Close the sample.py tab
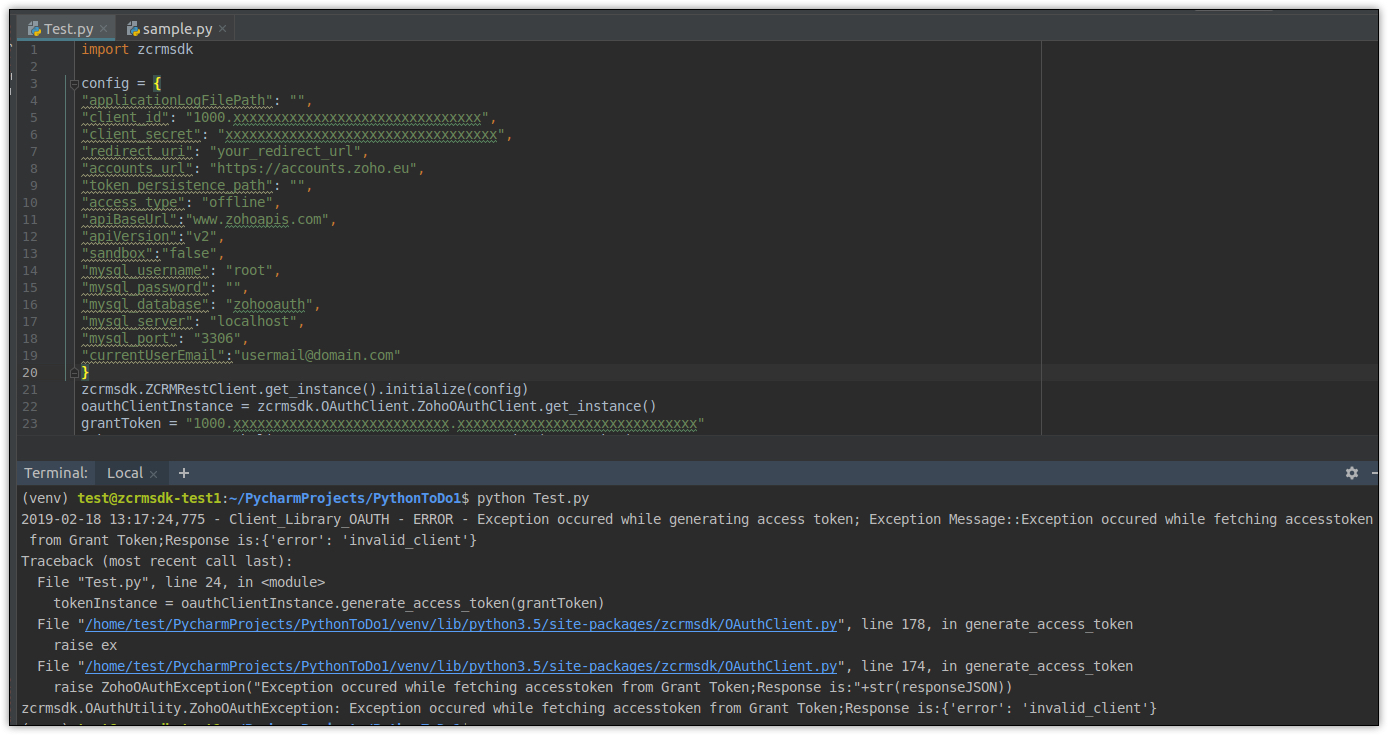 tap(221, 29)
